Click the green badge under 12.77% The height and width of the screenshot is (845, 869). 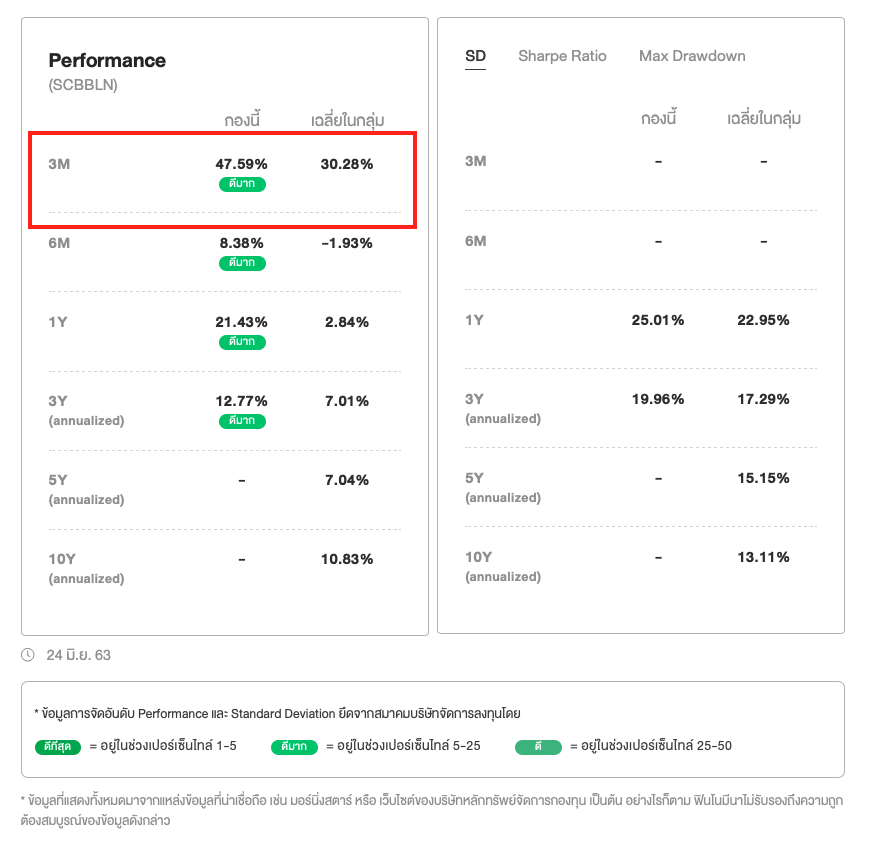click(x=242, y=421)
